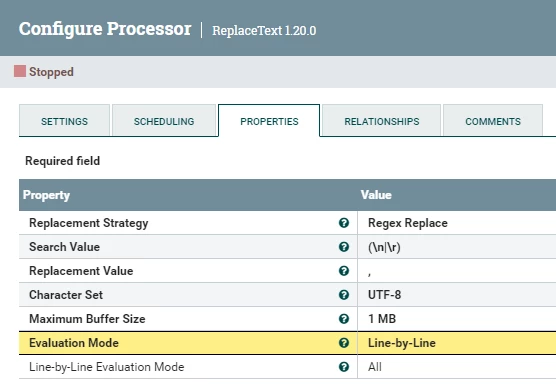
Task: Show help icon for Evaluation Mode row
Action: pyautogui.click(x=344, y=343)
